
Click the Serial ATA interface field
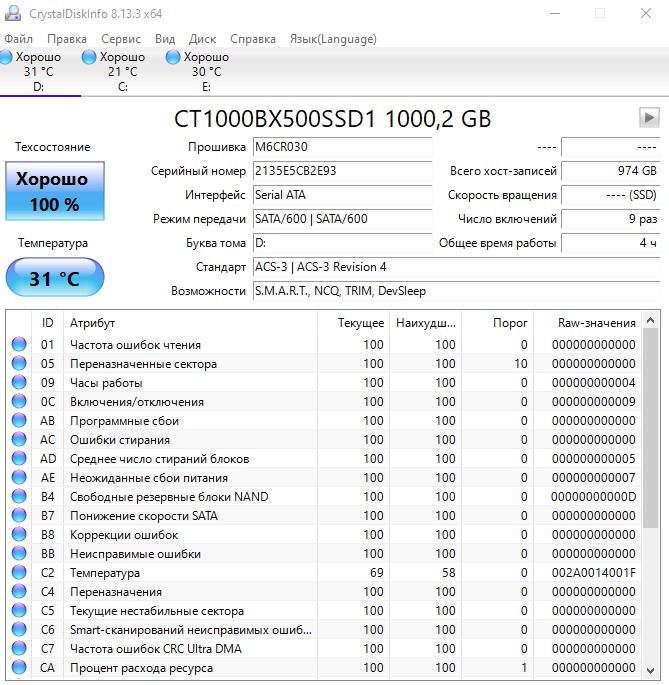click(x=343, y=195)
